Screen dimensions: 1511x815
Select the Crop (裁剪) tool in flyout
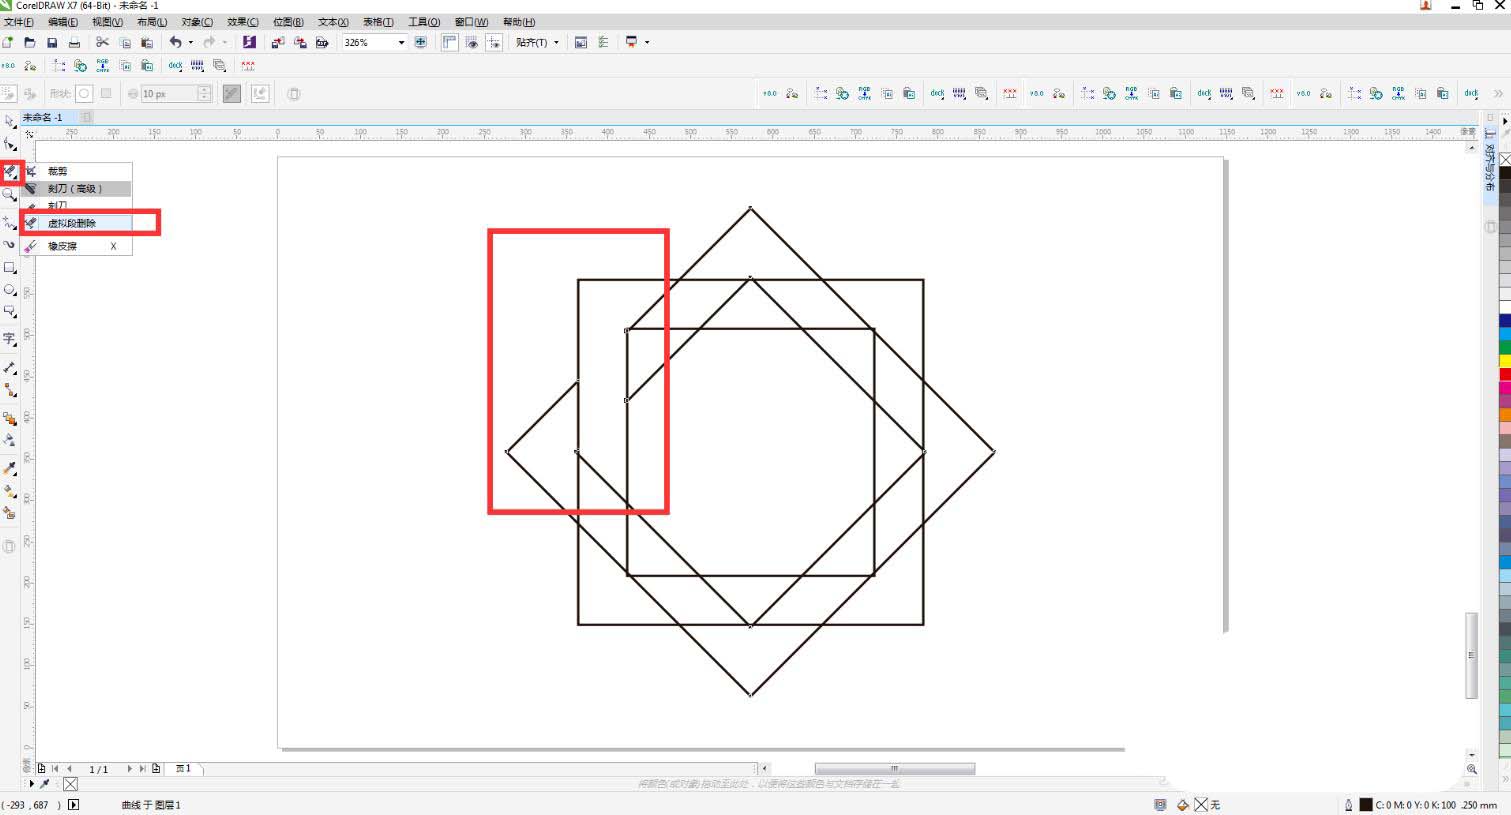coord(57,171)
